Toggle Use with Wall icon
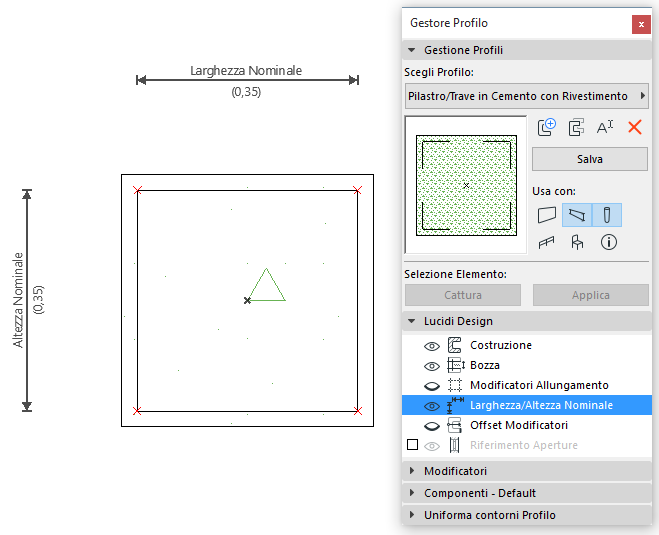This screenshot has width=659, height=535. 547,215
